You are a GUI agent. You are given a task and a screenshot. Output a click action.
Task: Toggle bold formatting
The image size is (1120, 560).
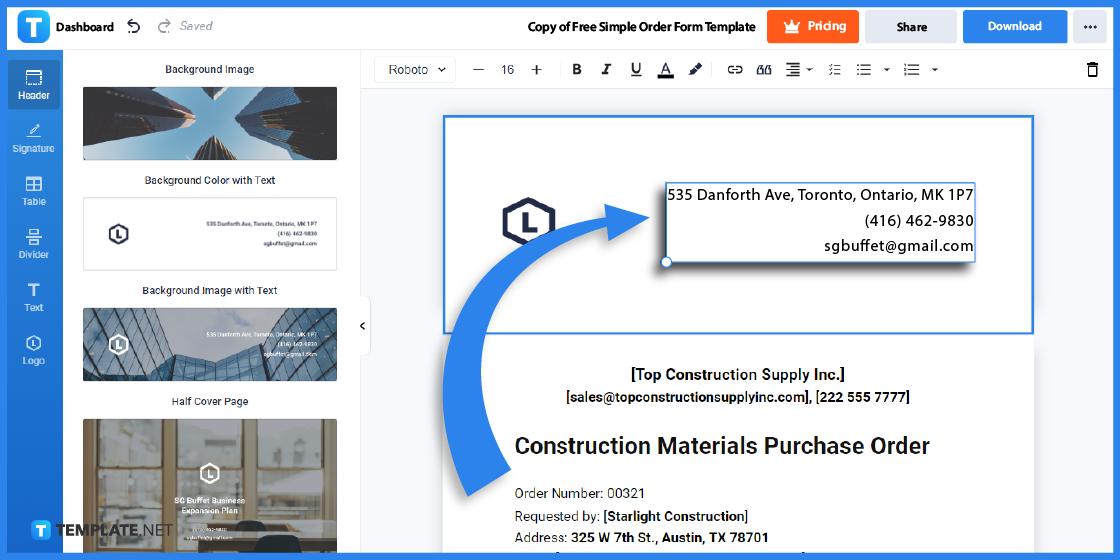pyautogui.click(x=577, y=70)
